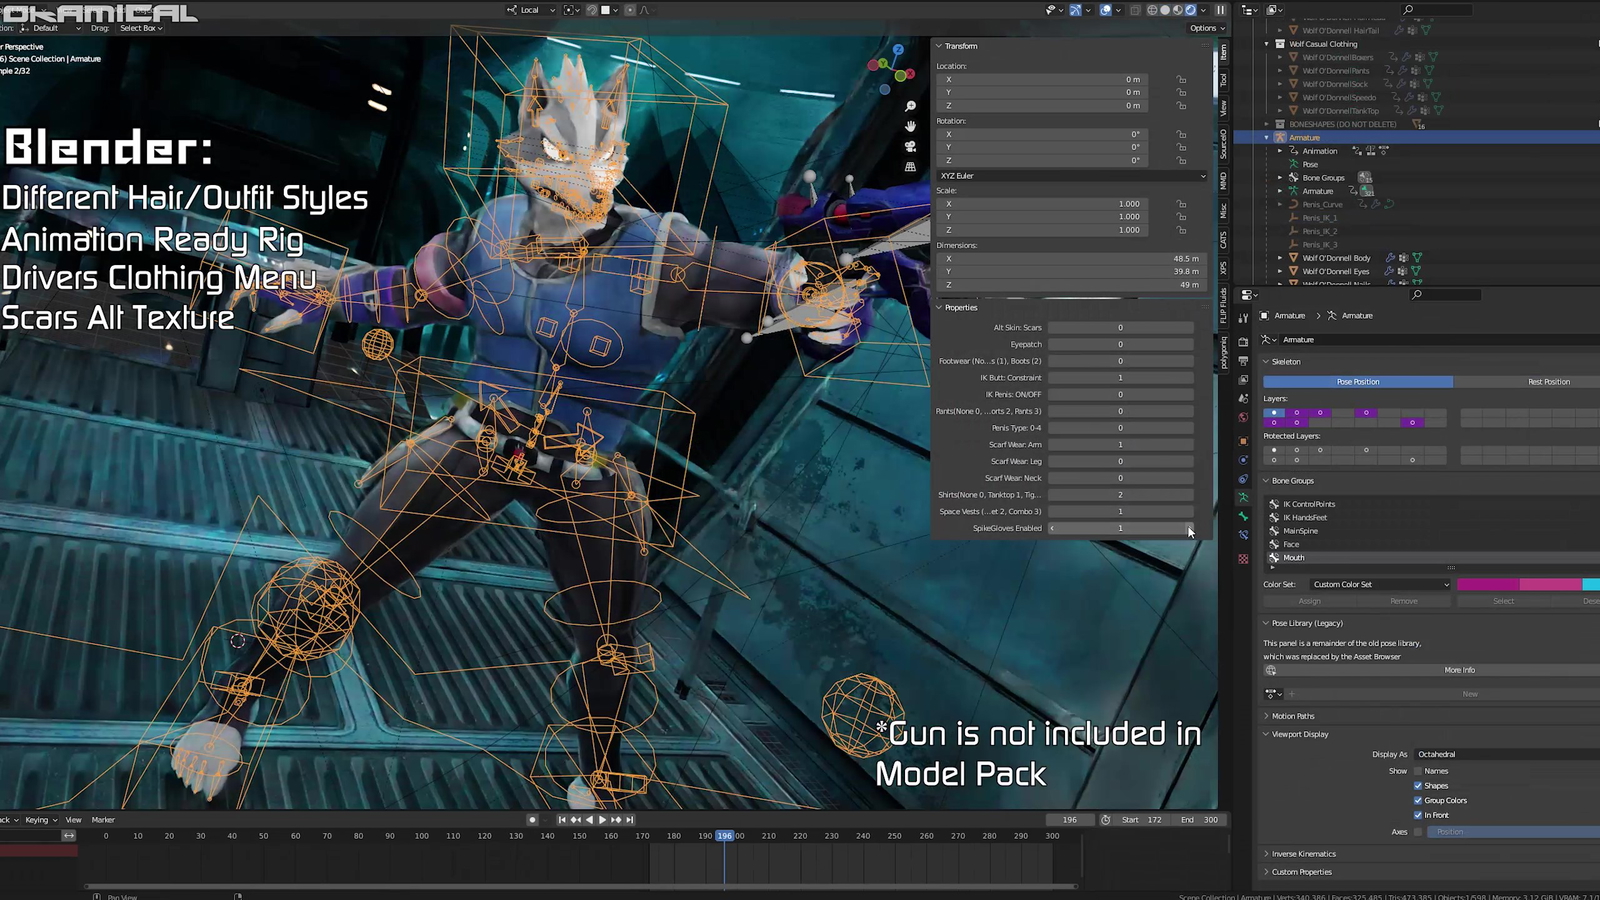This screenshot has width=1600, height=900.
Task: Click the pan hand icon in viewport
Action: [x=910, y=126]
